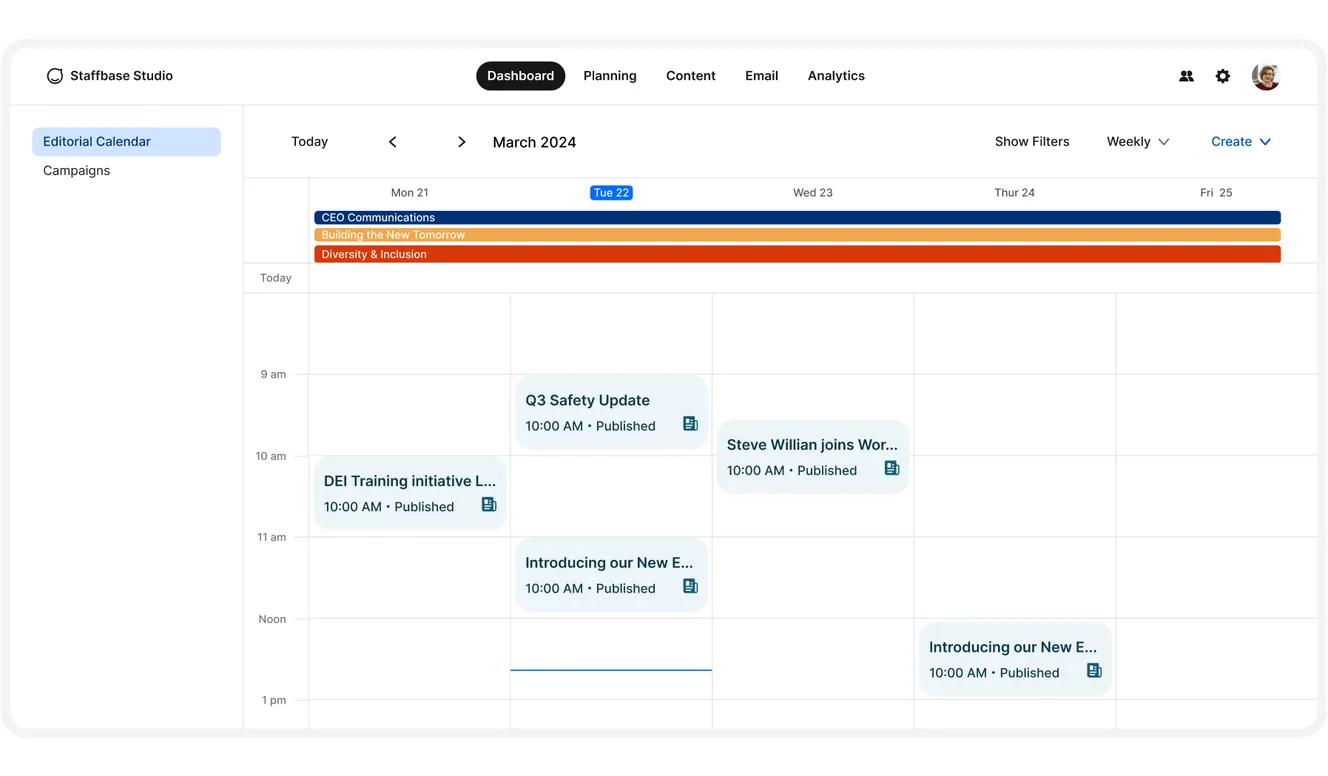Select the Tue 22 date highlight

pyautogui.click(x=611, y=192)
